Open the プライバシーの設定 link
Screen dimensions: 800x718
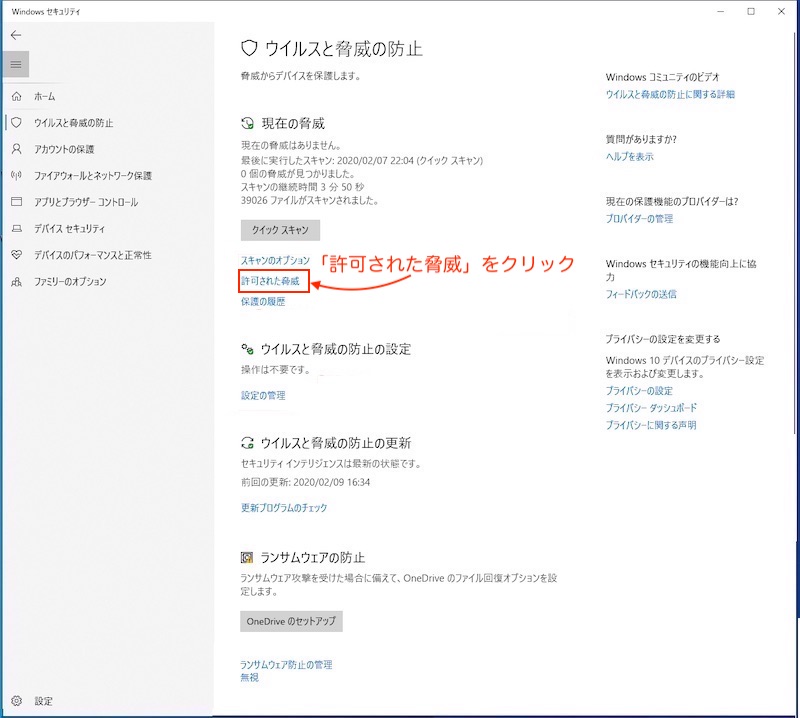(x=639, y=391)
